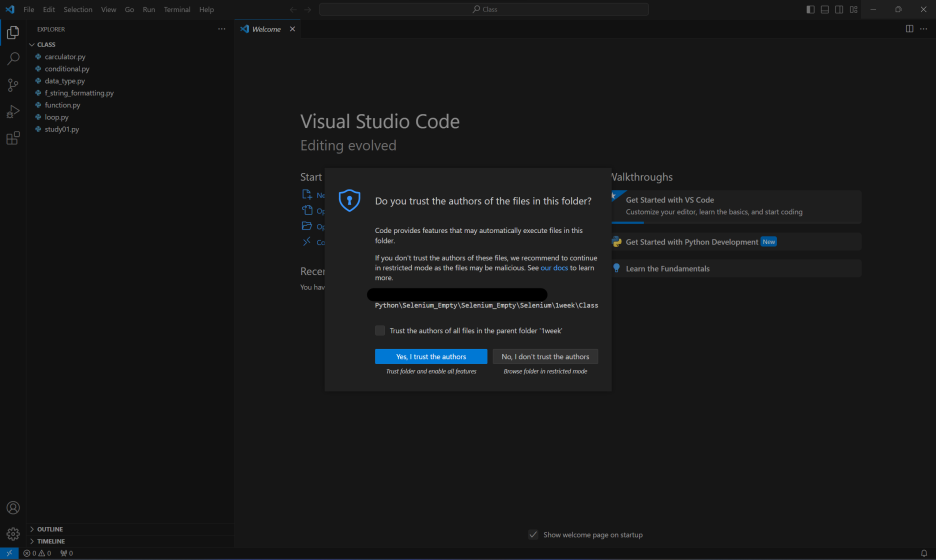Open notifications bell in status bar
The width and height of the screenshot is (936, 560).
(923, 553)
